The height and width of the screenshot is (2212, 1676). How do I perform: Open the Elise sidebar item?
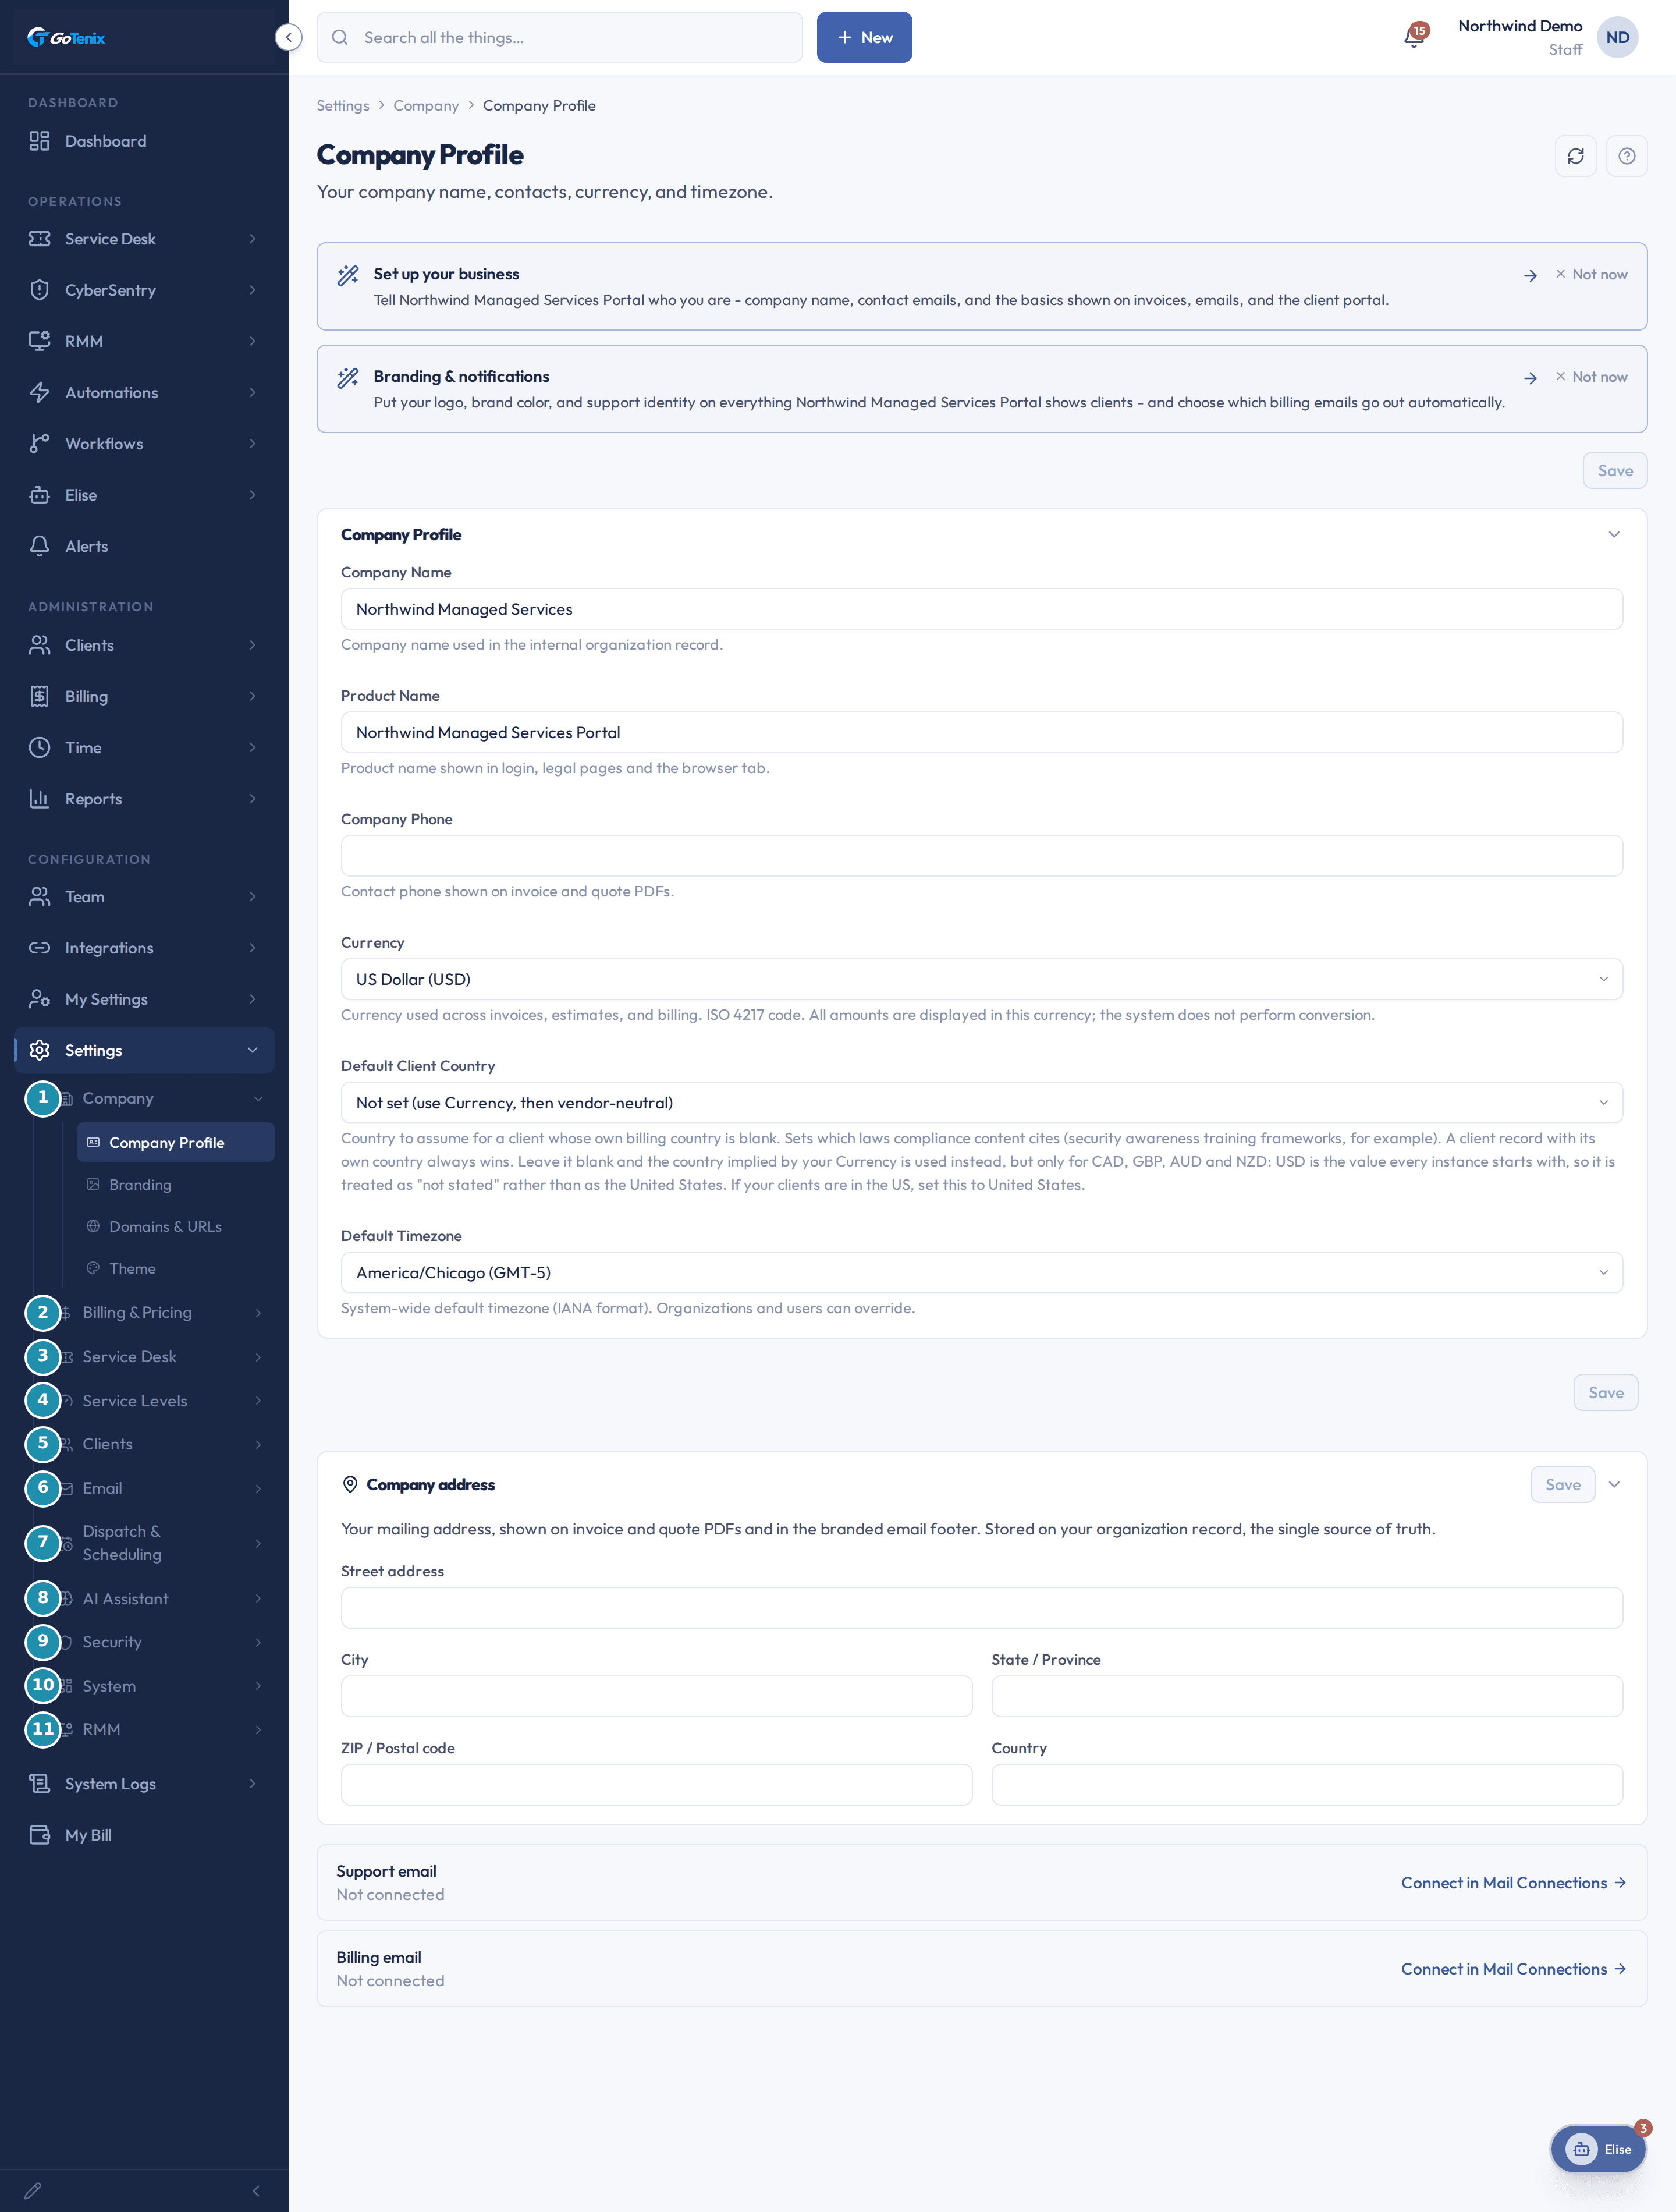[x=144, y=495]
